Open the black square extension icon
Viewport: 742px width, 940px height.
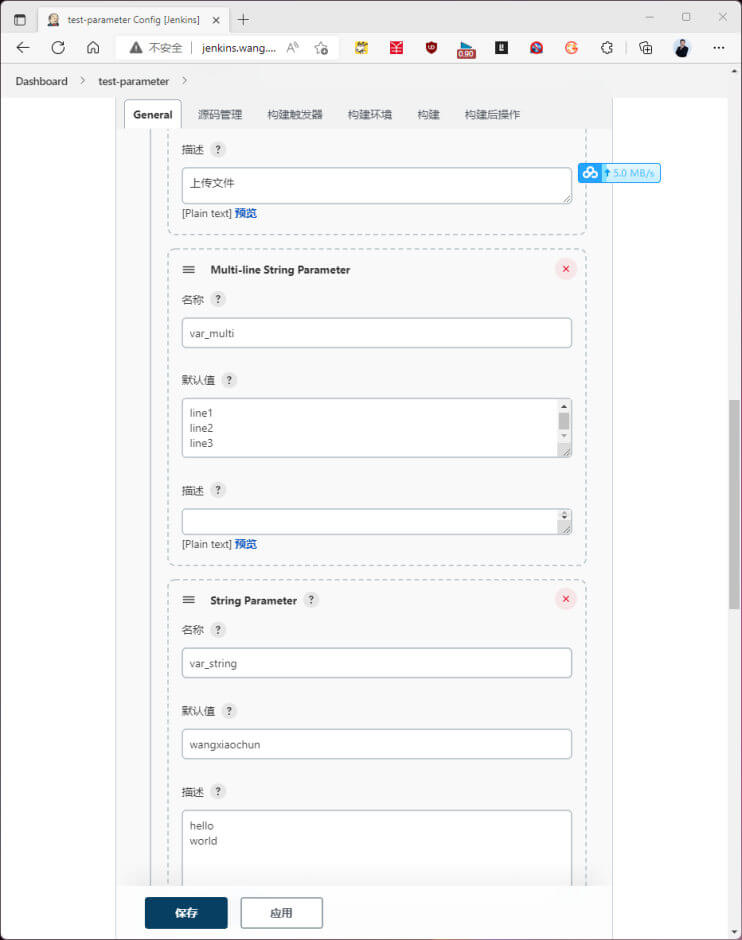pyautogui.click(x=501, y=47)
